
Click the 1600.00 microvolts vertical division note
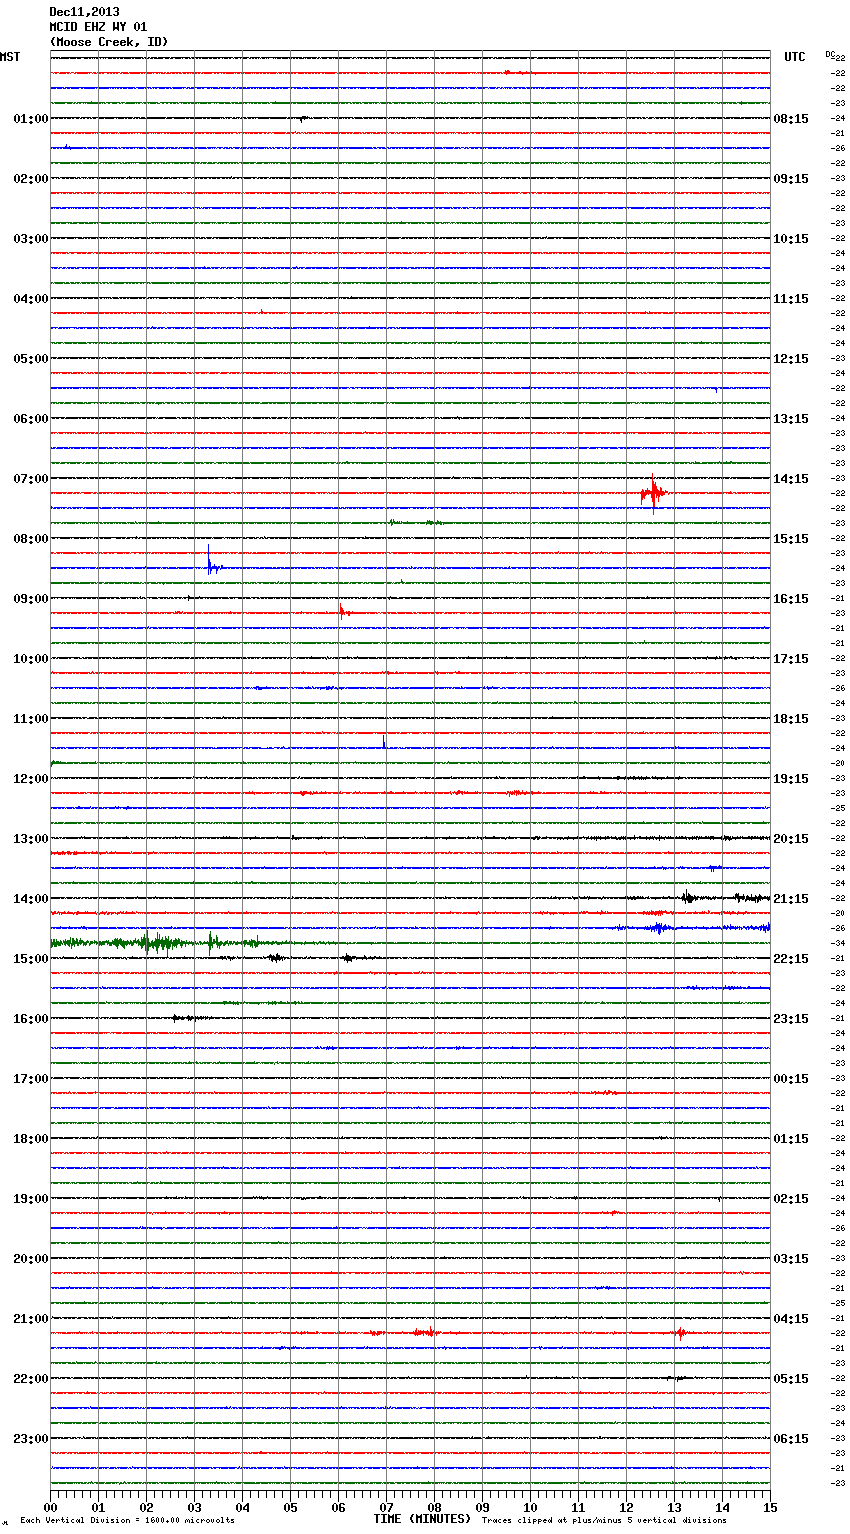[x=127, y=1520]
